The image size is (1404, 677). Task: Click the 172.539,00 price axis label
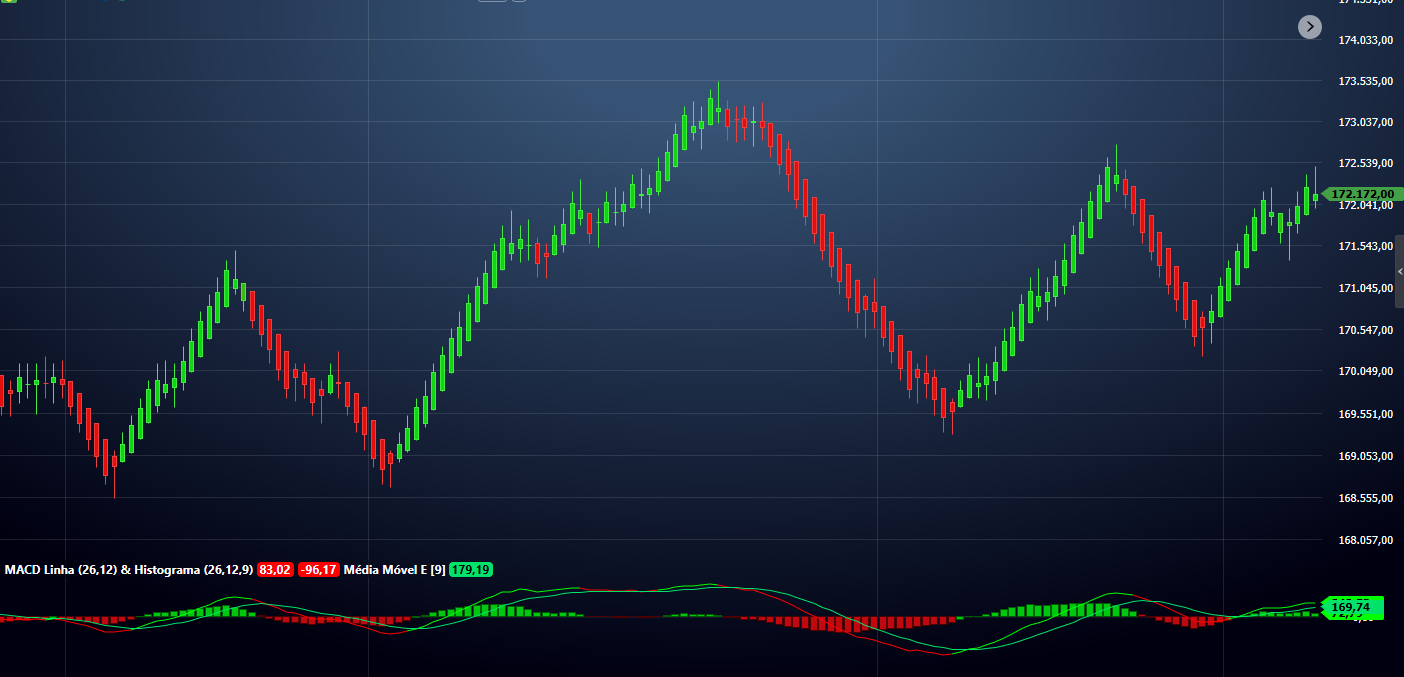(1366, 163)
